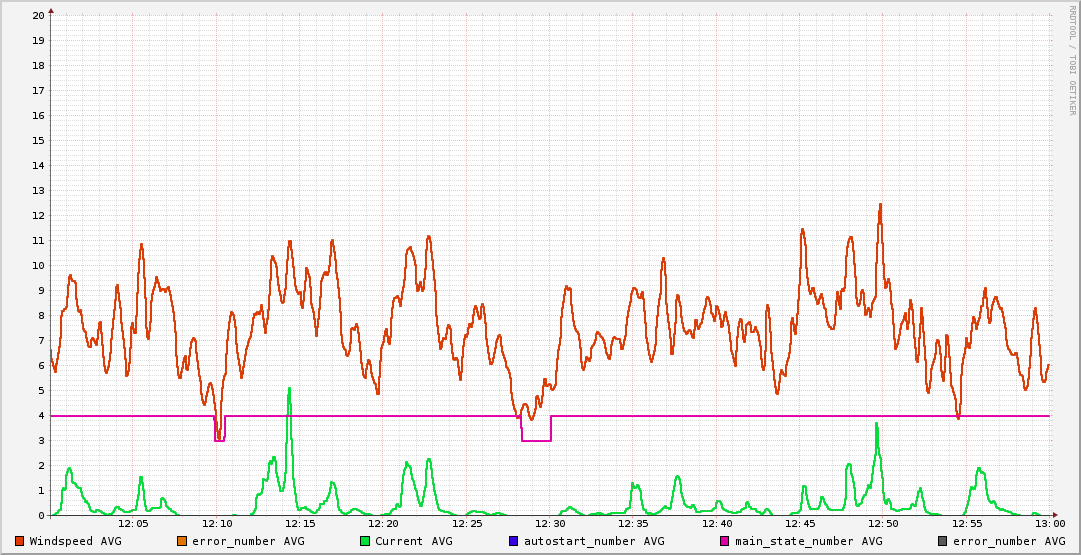Click the y-axis value 17
Viewport: 1081px width, 555px height.
(x=39, y=90)
